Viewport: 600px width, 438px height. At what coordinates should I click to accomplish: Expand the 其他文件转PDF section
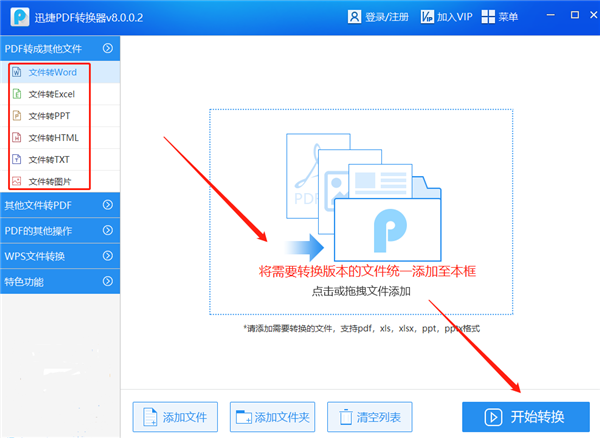point(60,205)
